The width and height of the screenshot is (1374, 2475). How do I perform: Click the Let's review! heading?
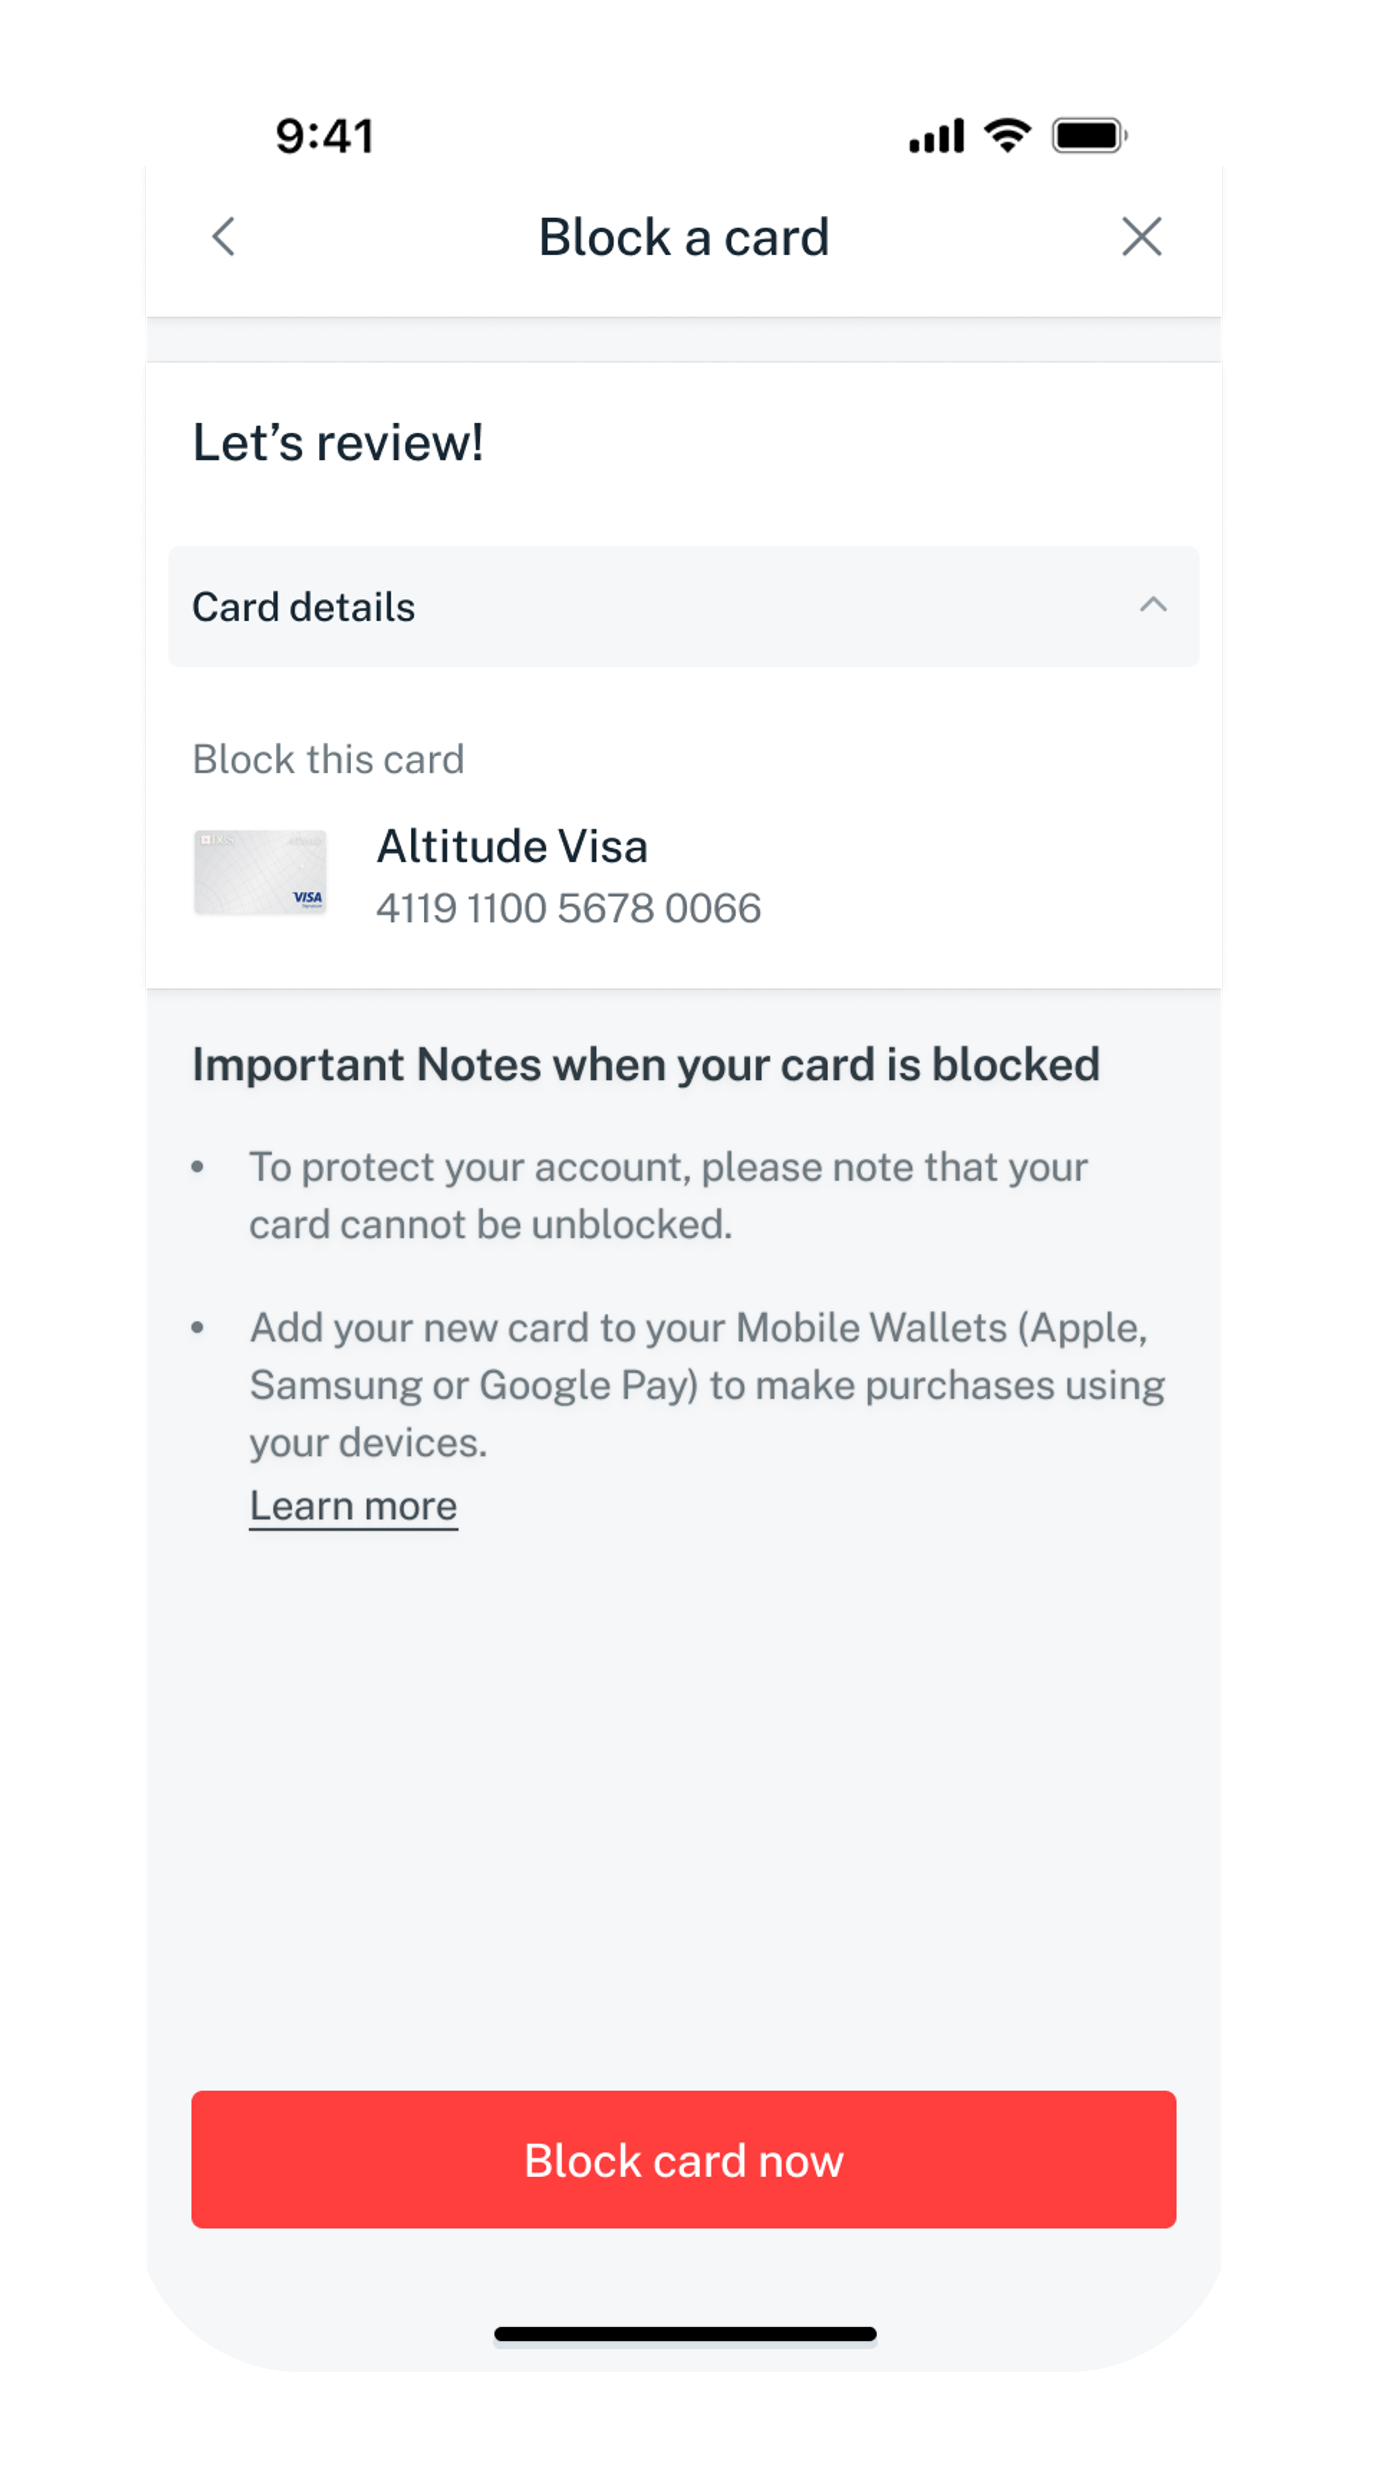(338, 442)
